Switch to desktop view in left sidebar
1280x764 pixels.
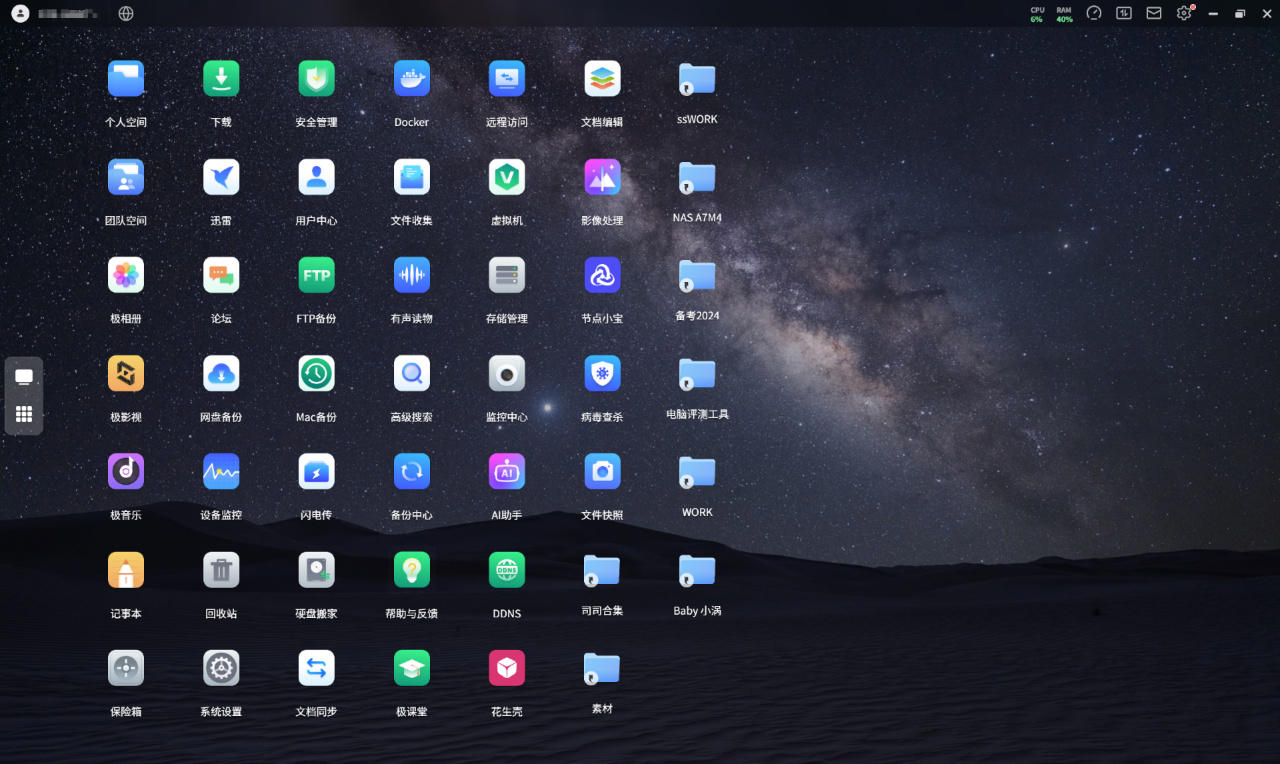pos(24,377)
